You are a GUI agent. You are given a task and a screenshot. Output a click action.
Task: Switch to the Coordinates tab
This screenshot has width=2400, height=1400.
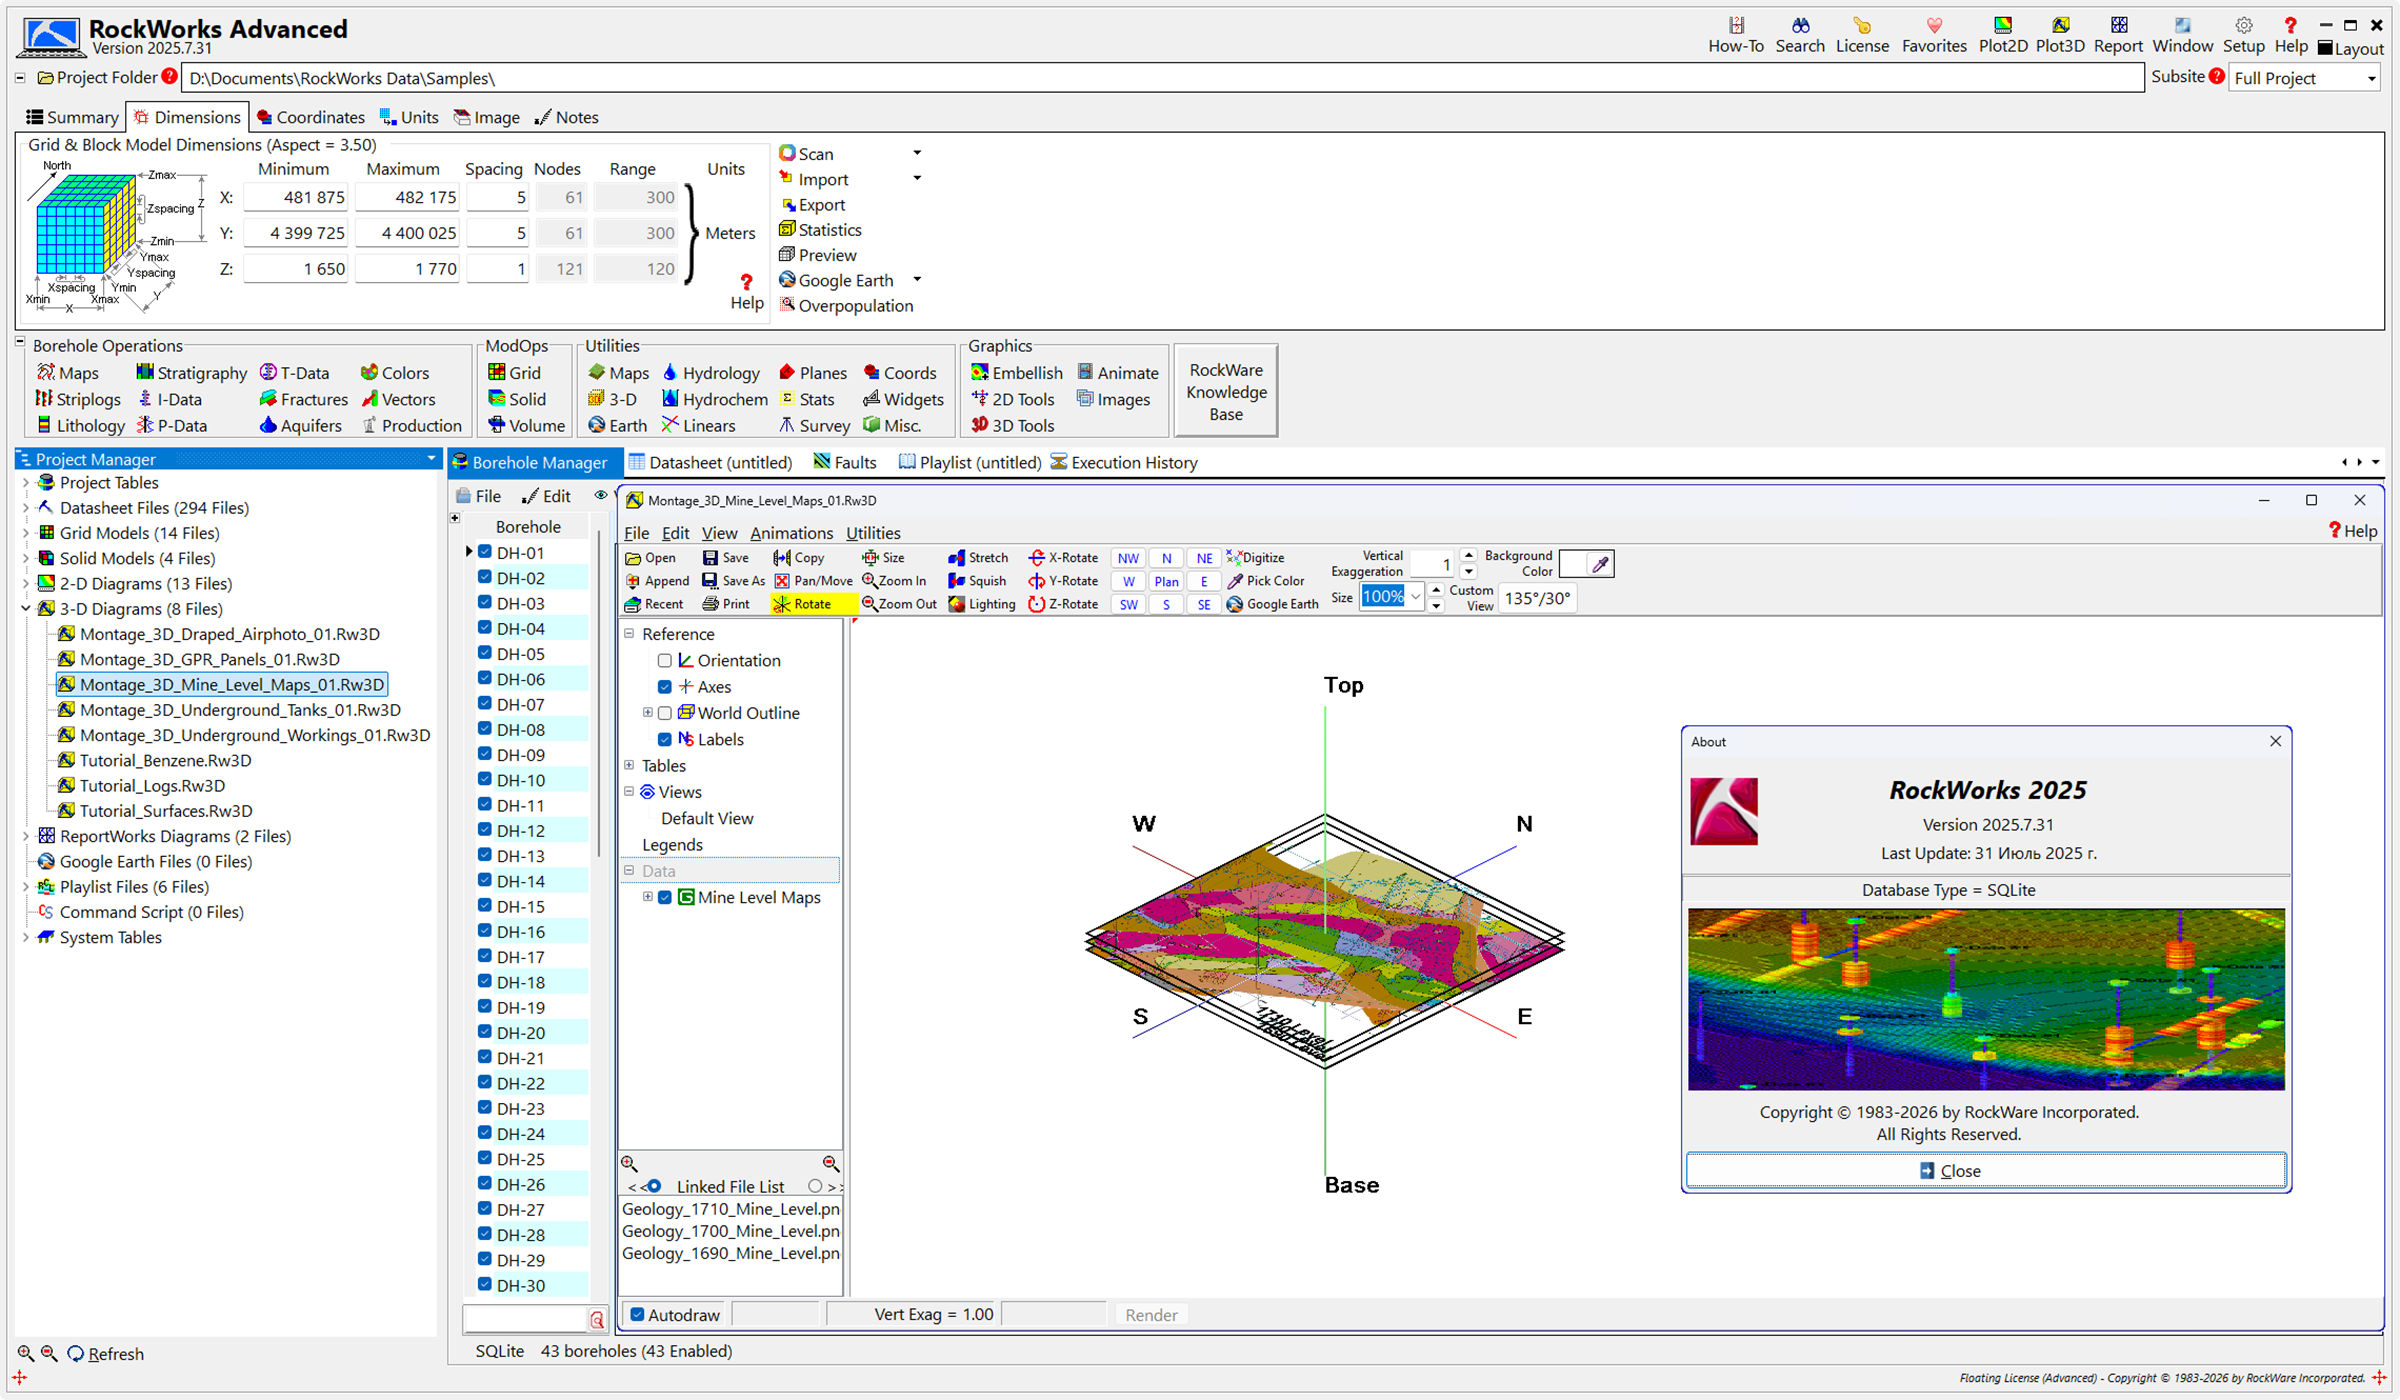pyautogui.click(x=310, y=117)
